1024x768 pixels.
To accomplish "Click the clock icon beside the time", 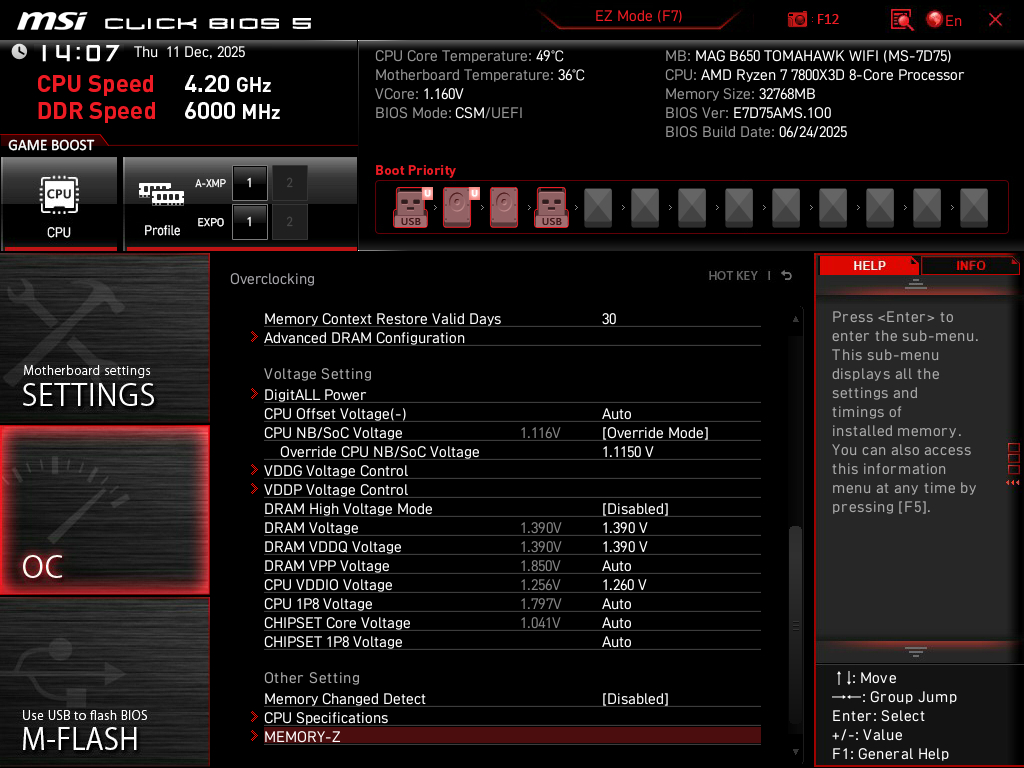I will [19, 52].
